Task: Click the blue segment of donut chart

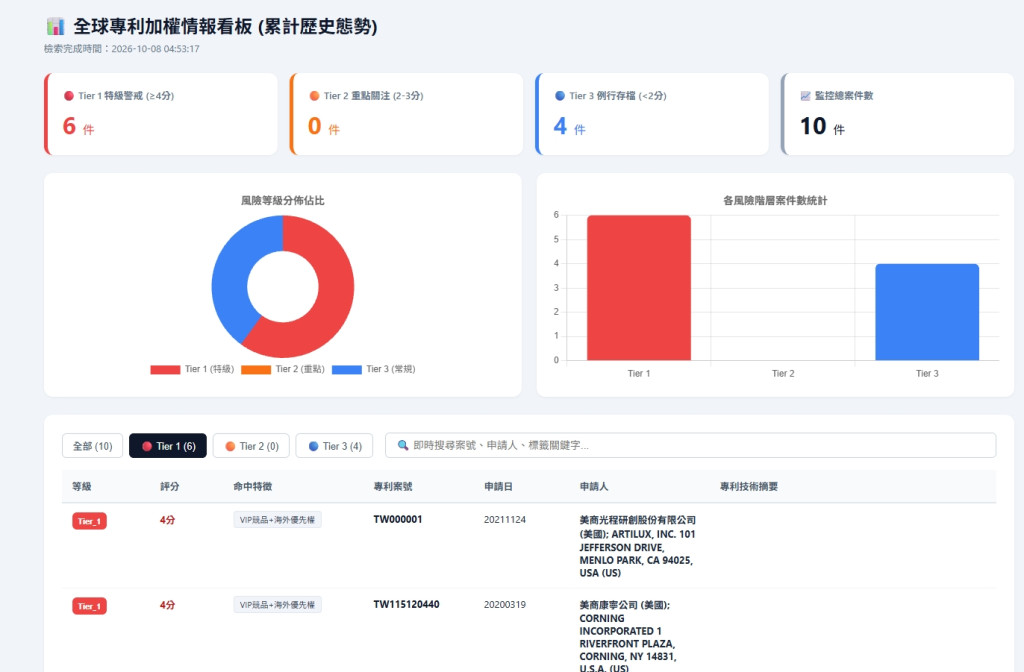Action: pyautogui.click(x=232, y=274)
